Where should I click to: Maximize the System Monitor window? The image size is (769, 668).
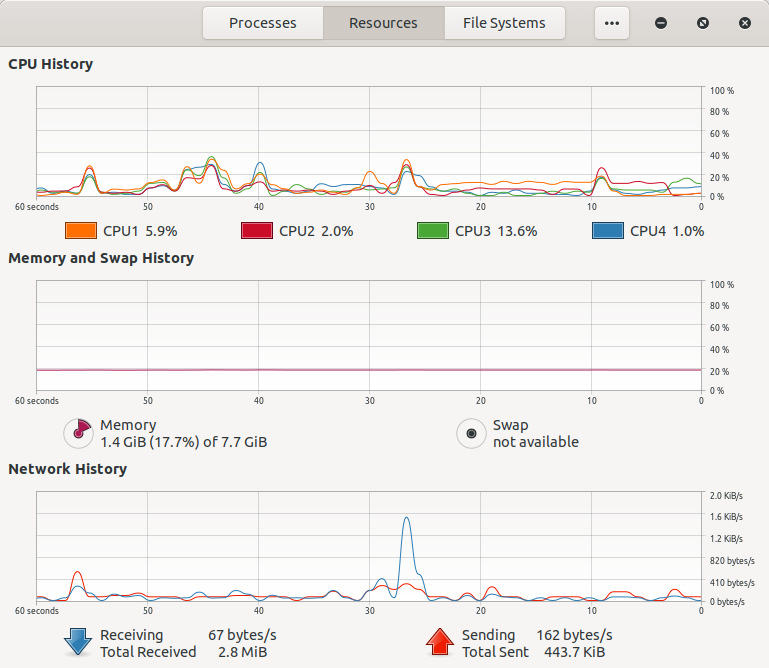[x=703, y=23]
